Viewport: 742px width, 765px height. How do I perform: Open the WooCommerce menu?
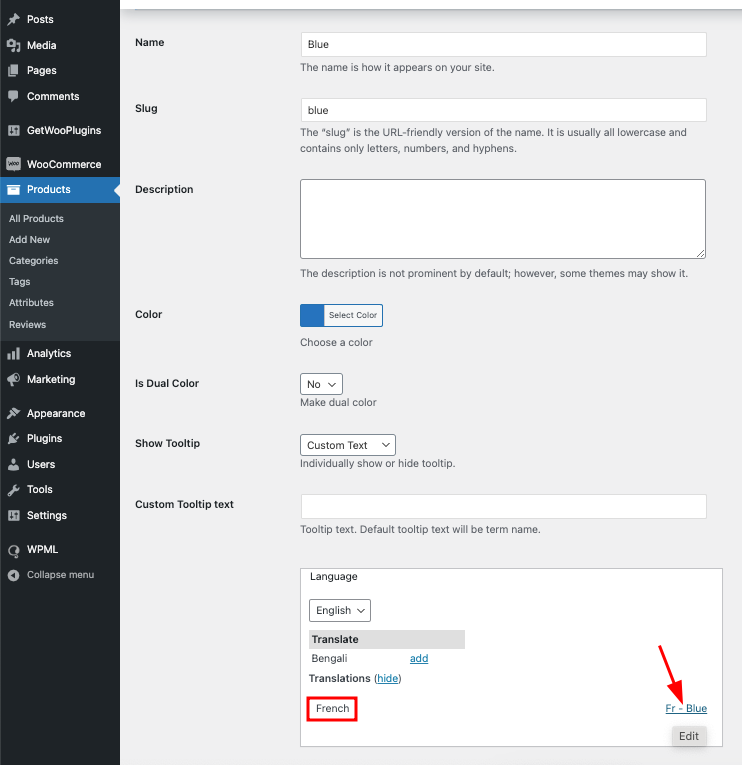[64, 164]
